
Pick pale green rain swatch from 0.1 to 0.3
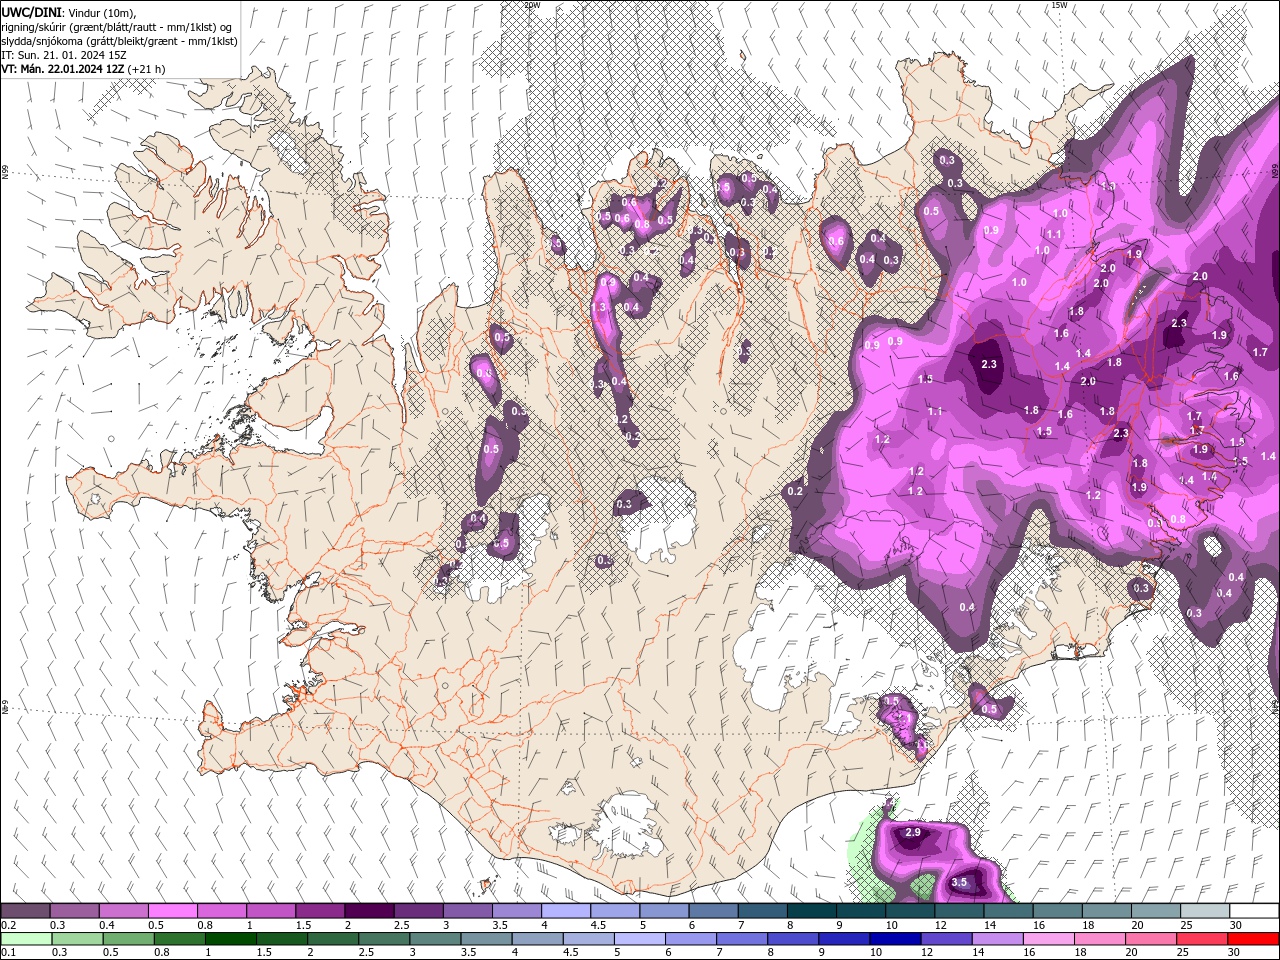coord(26,938)
